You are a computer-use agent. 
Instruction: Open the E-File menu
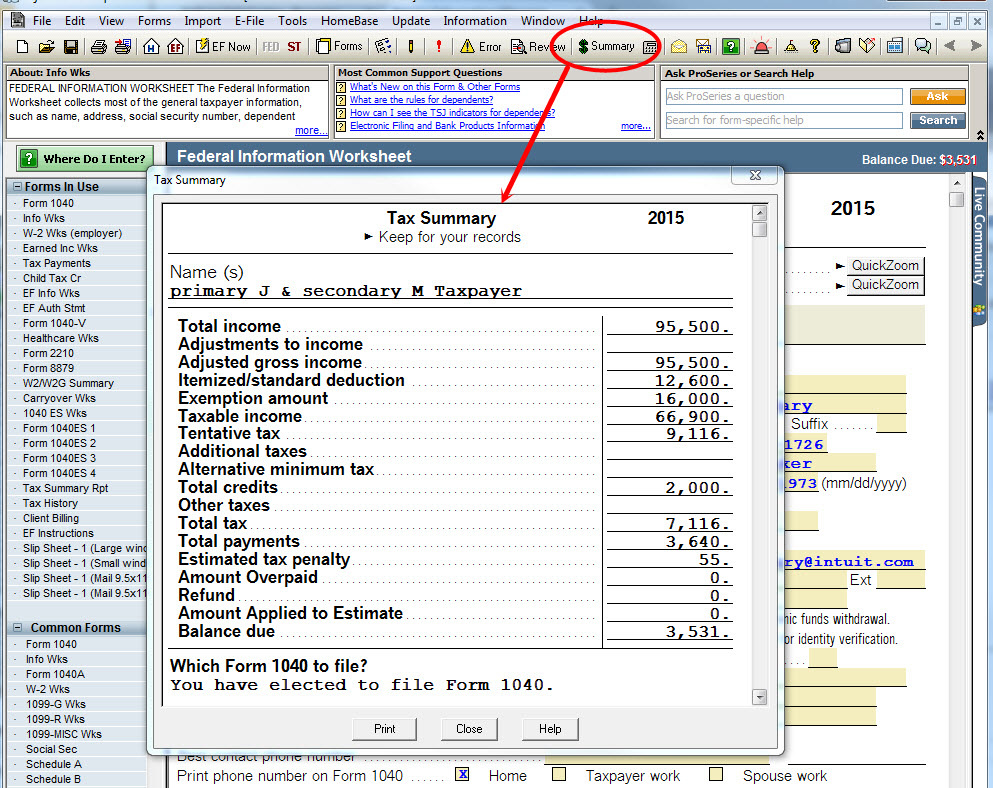[250, 21]
